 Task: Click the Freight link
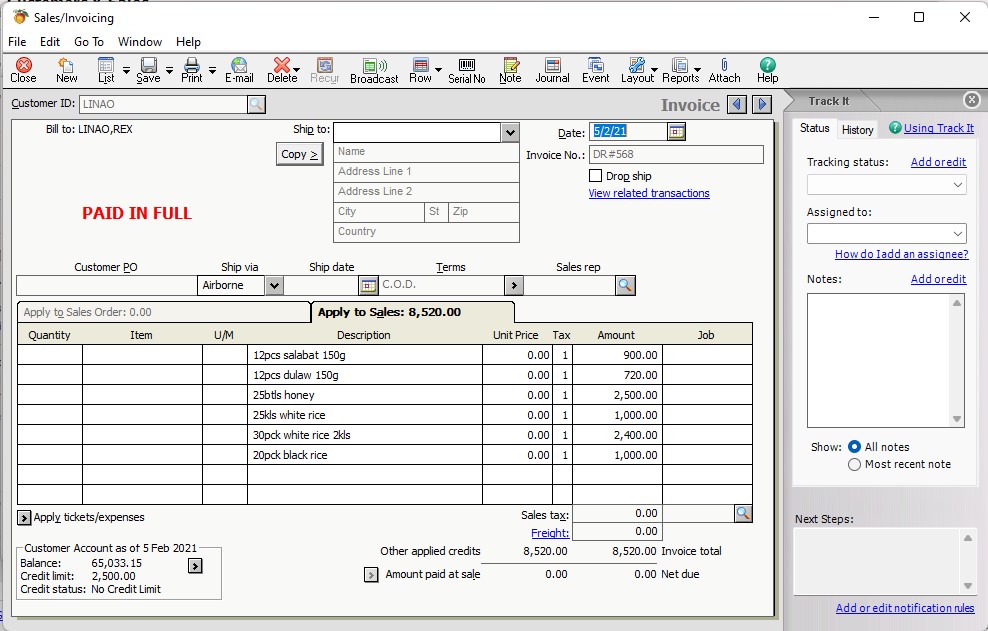pos(550,533)
